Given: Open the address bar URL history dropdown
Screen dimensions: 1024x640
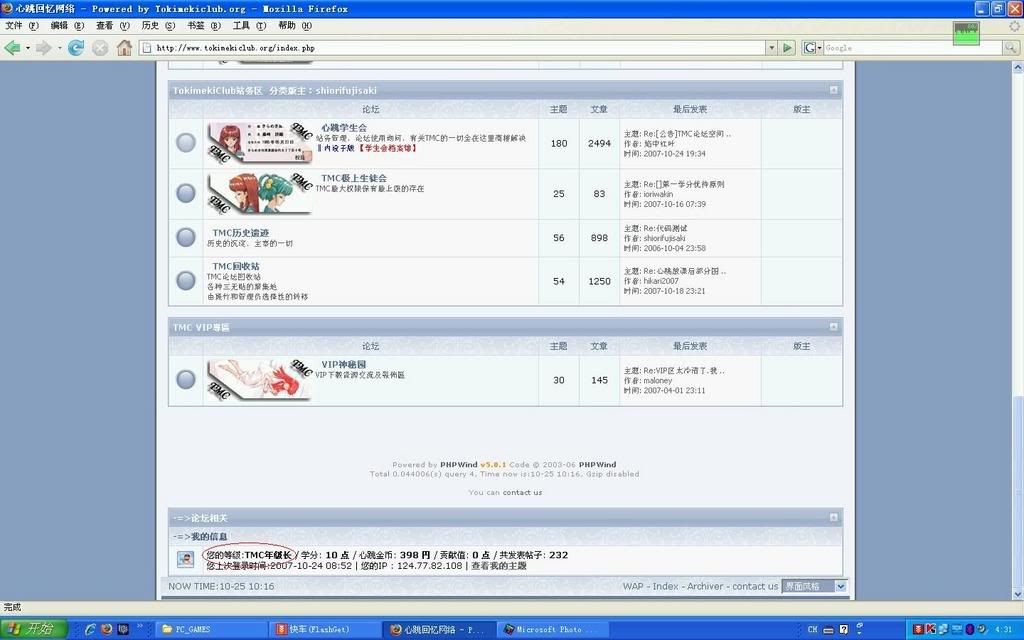Looking at the screenshot, I should pyautogui.click(x=771, y=48).
